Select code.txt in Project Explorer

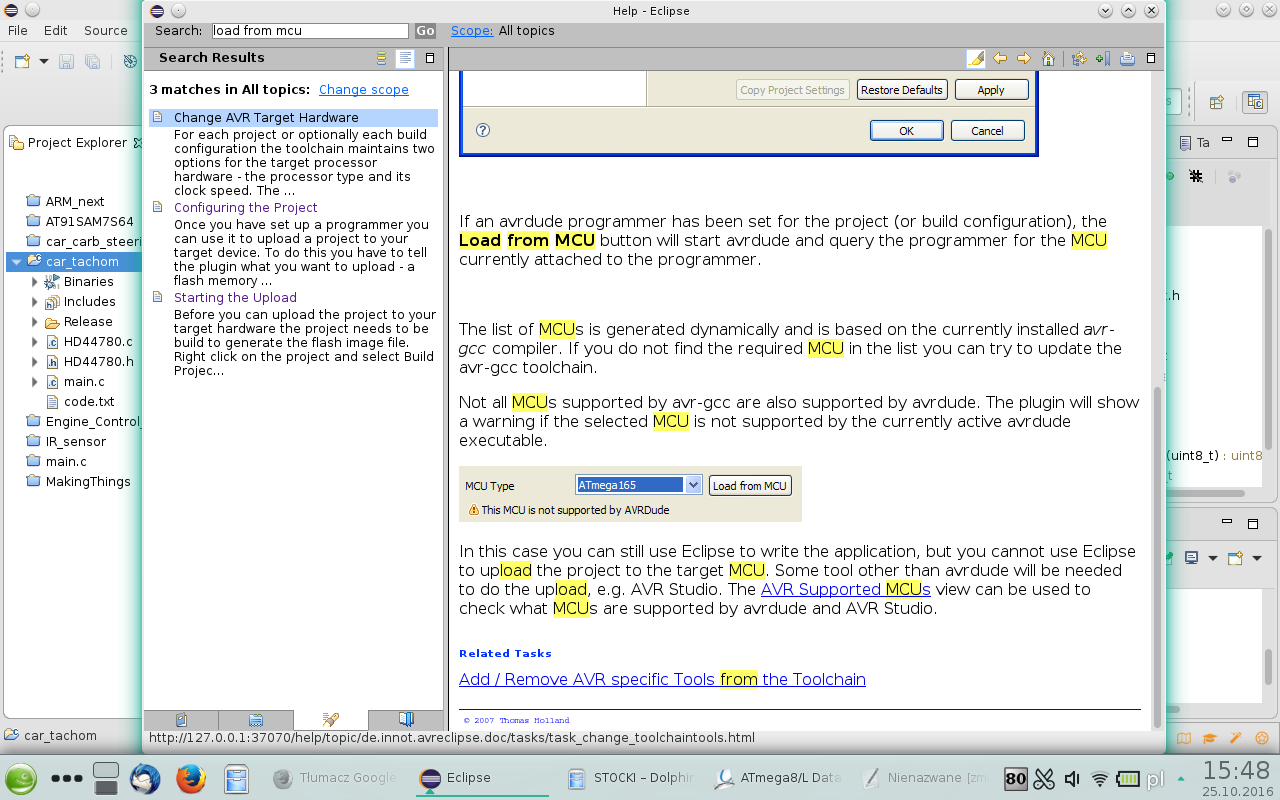[x=88, y=402]
